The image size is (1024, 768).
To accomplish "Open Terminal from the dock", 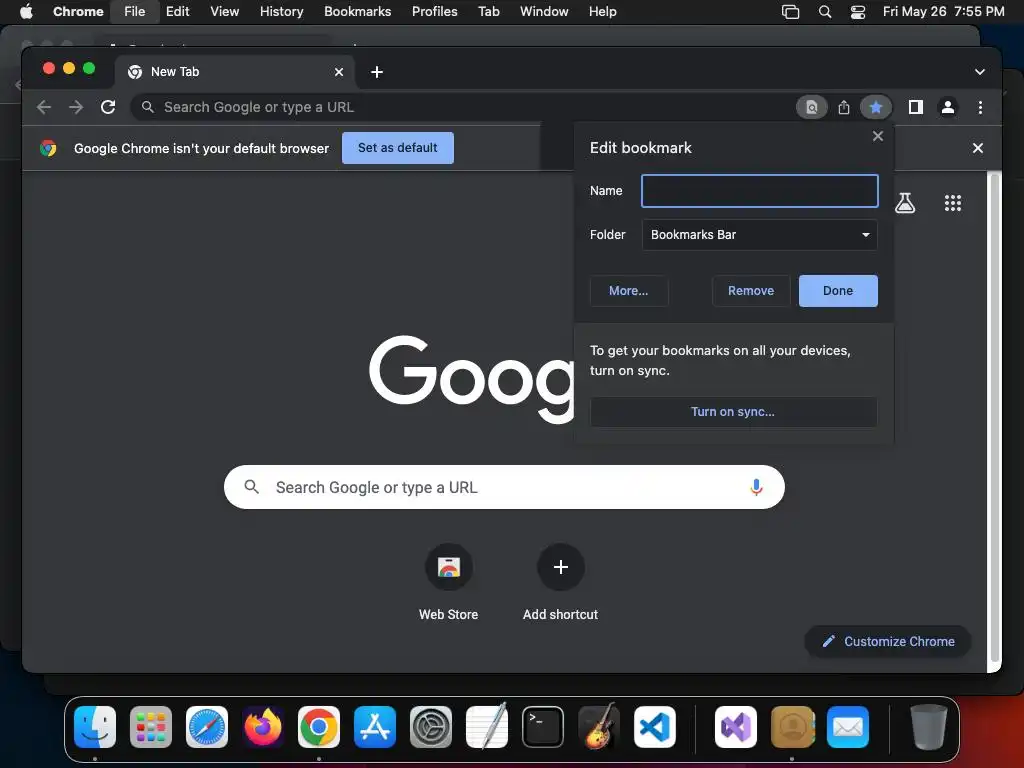I will [x=543, y=727].
